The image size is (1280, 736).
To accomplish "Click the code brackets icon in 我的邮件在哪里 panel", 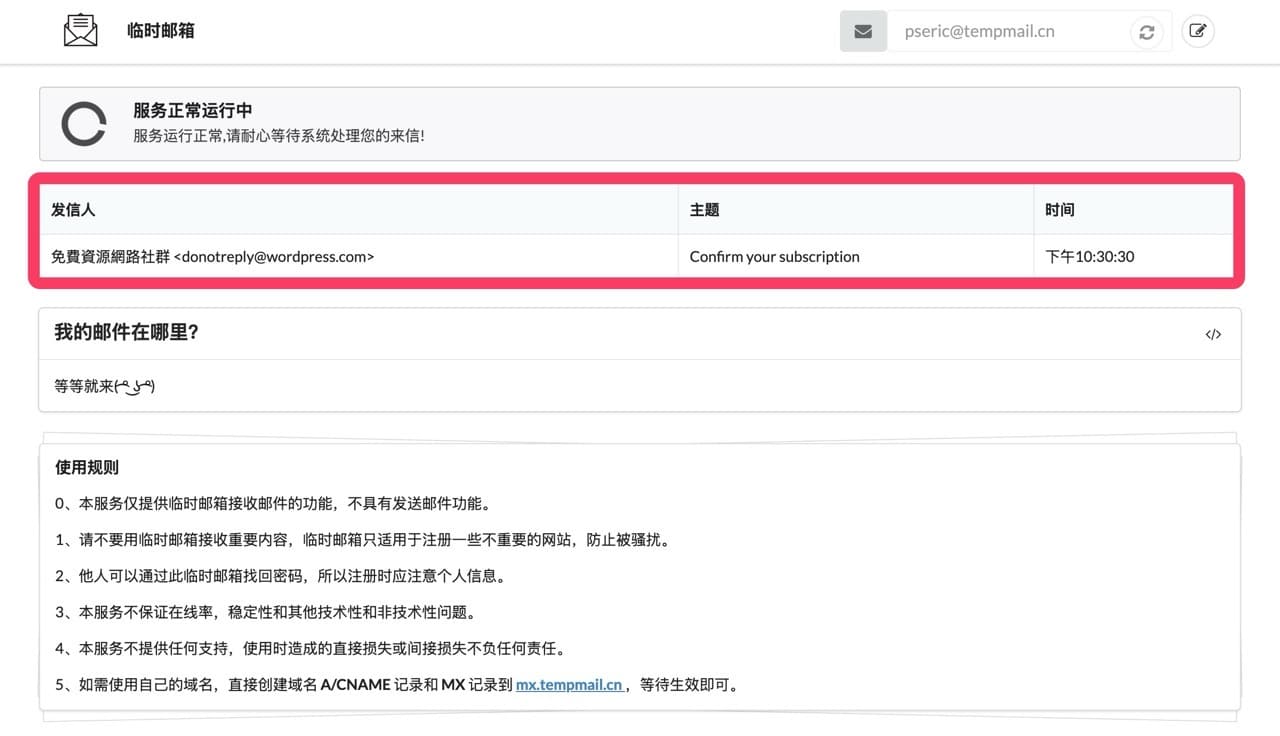I will click(x=1213, y=334).
